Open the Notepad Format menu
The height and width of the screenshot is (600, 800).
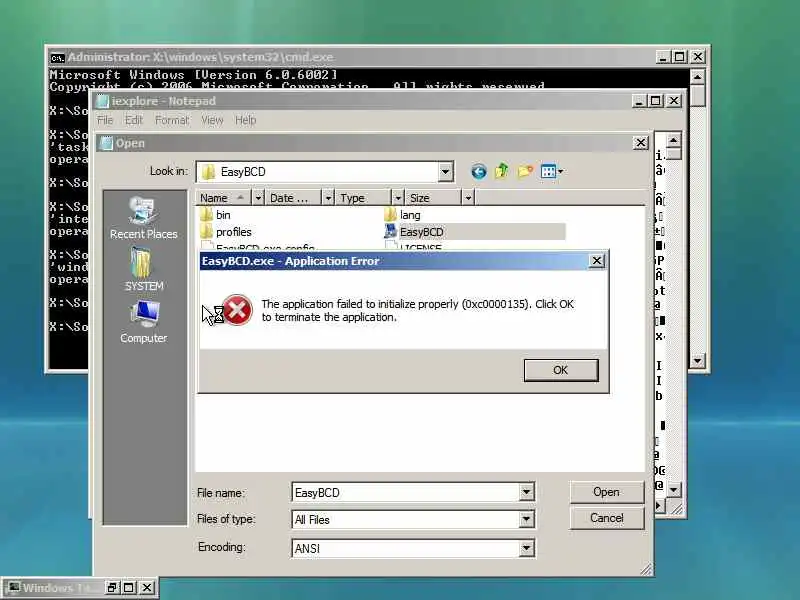point(172,120)
